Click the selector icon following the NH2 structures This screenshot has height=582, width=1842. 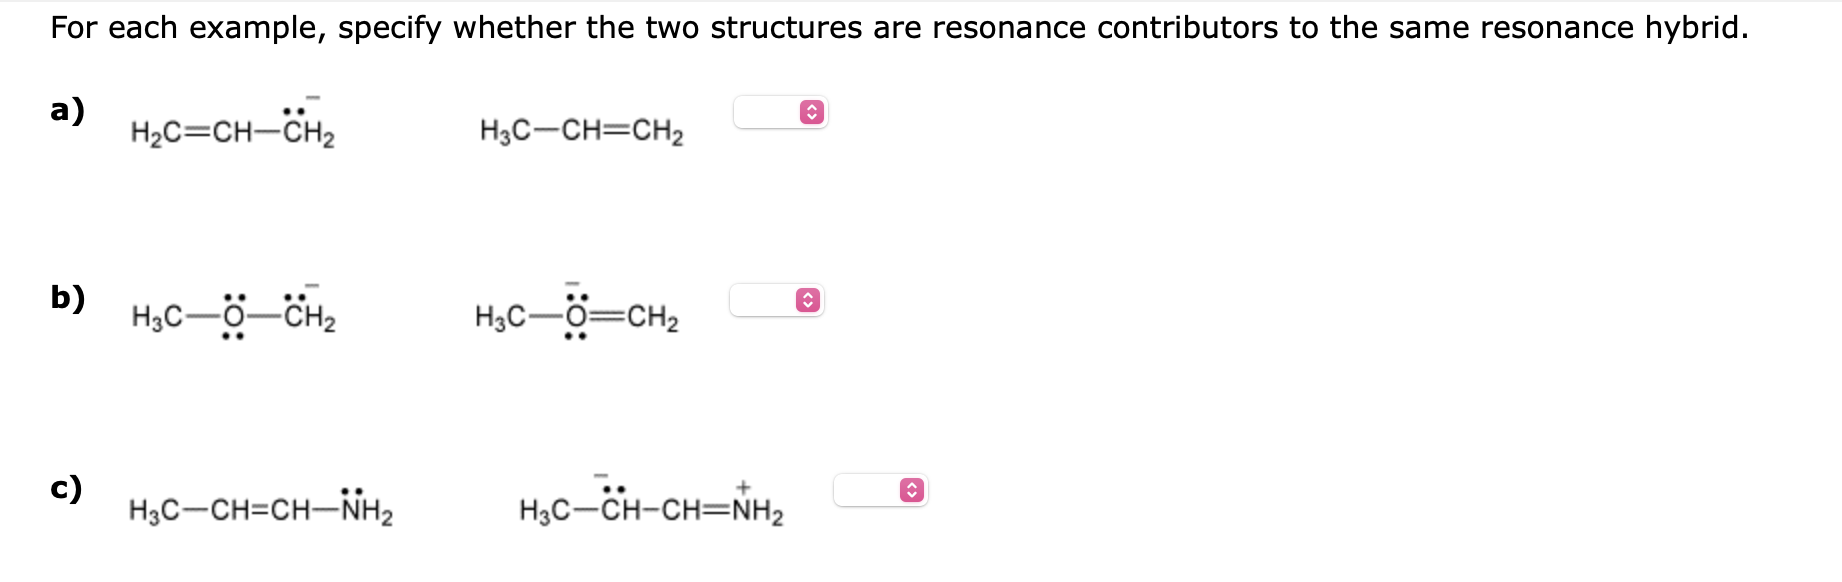tap(910, 489)
